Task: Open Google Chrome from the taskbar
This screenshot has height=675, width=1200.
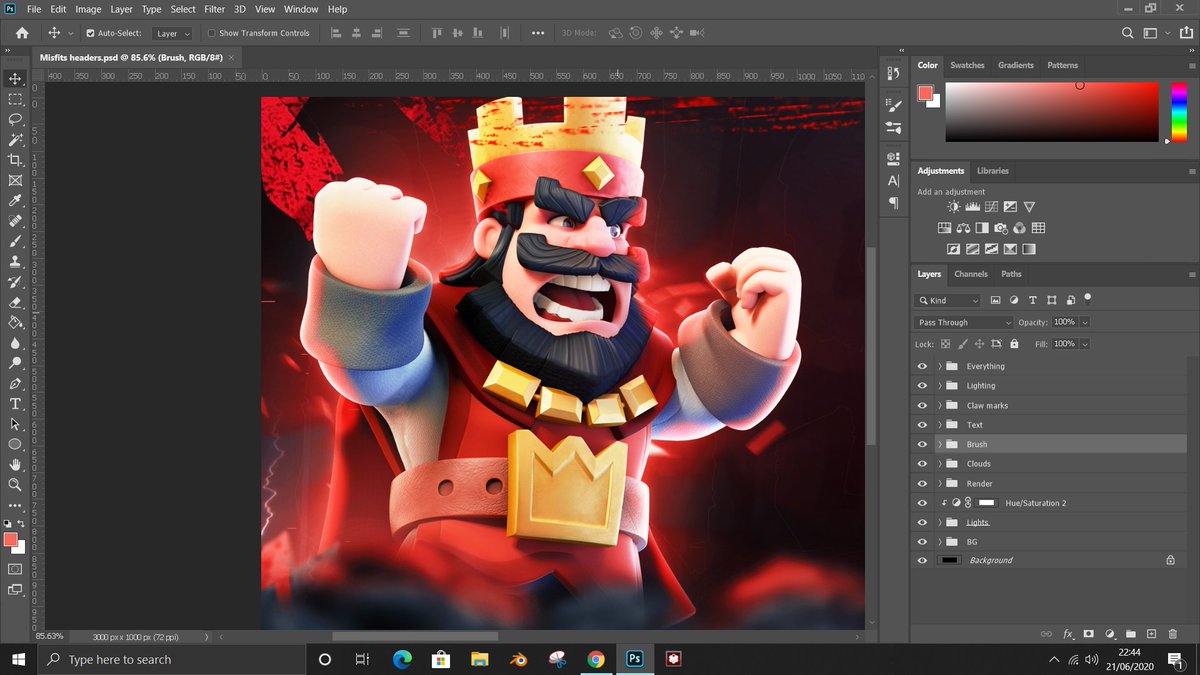Action: tap(595, 660)
